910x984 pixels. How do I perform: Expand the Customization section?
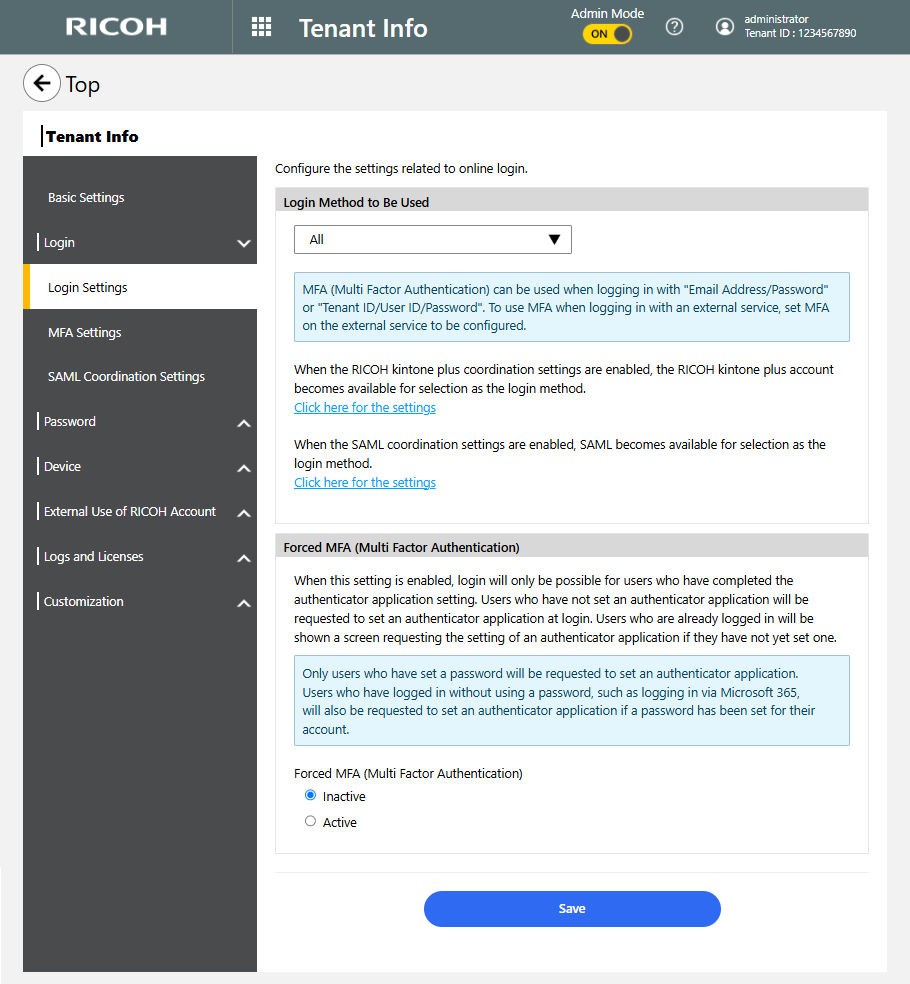(243, 603)
